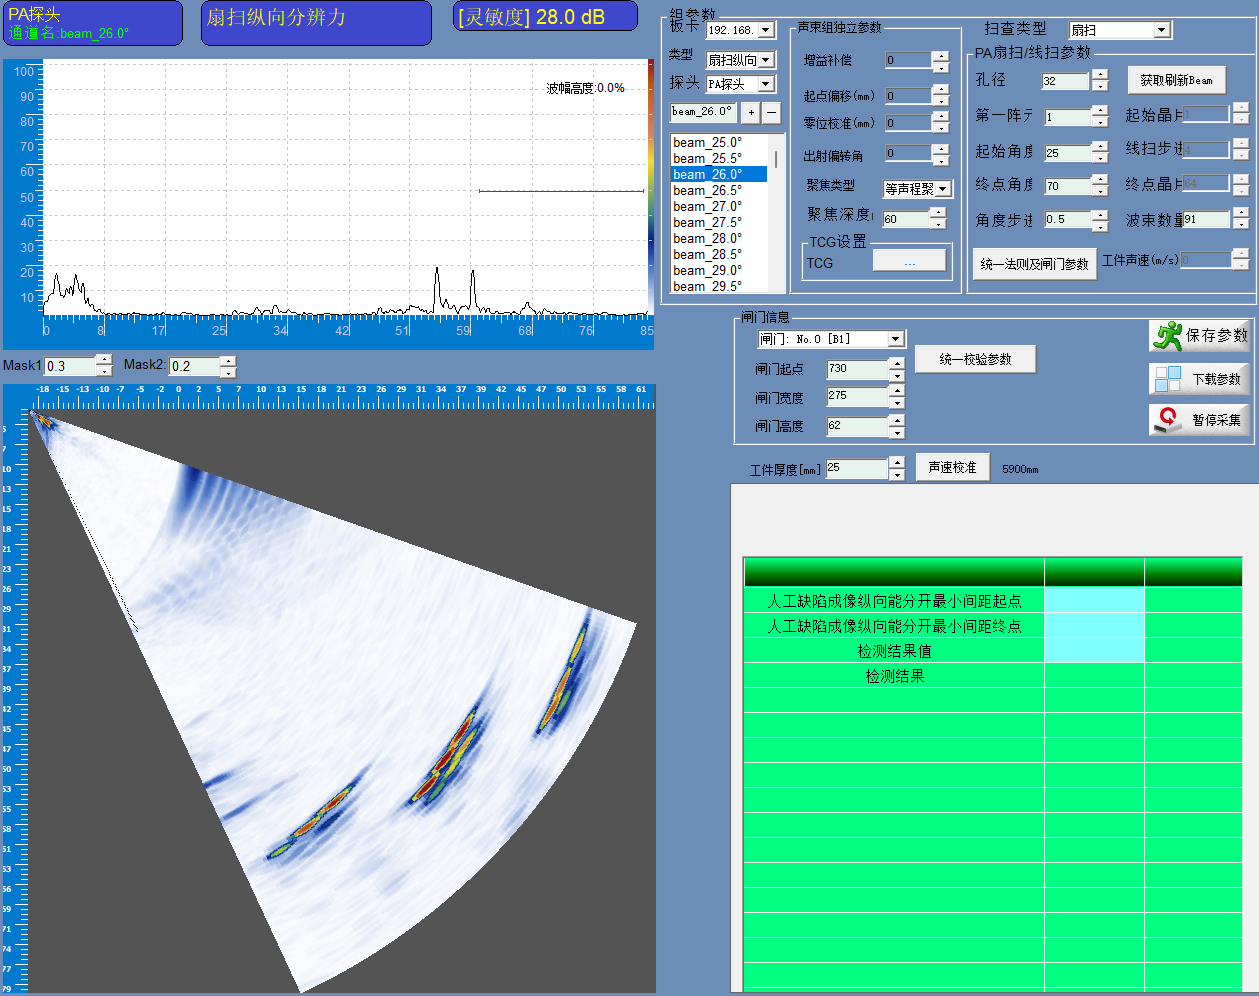The width and height of the screenshot is (1259, 996).
Task: Click the 统一校验参数 button
Action: point(975,359)
